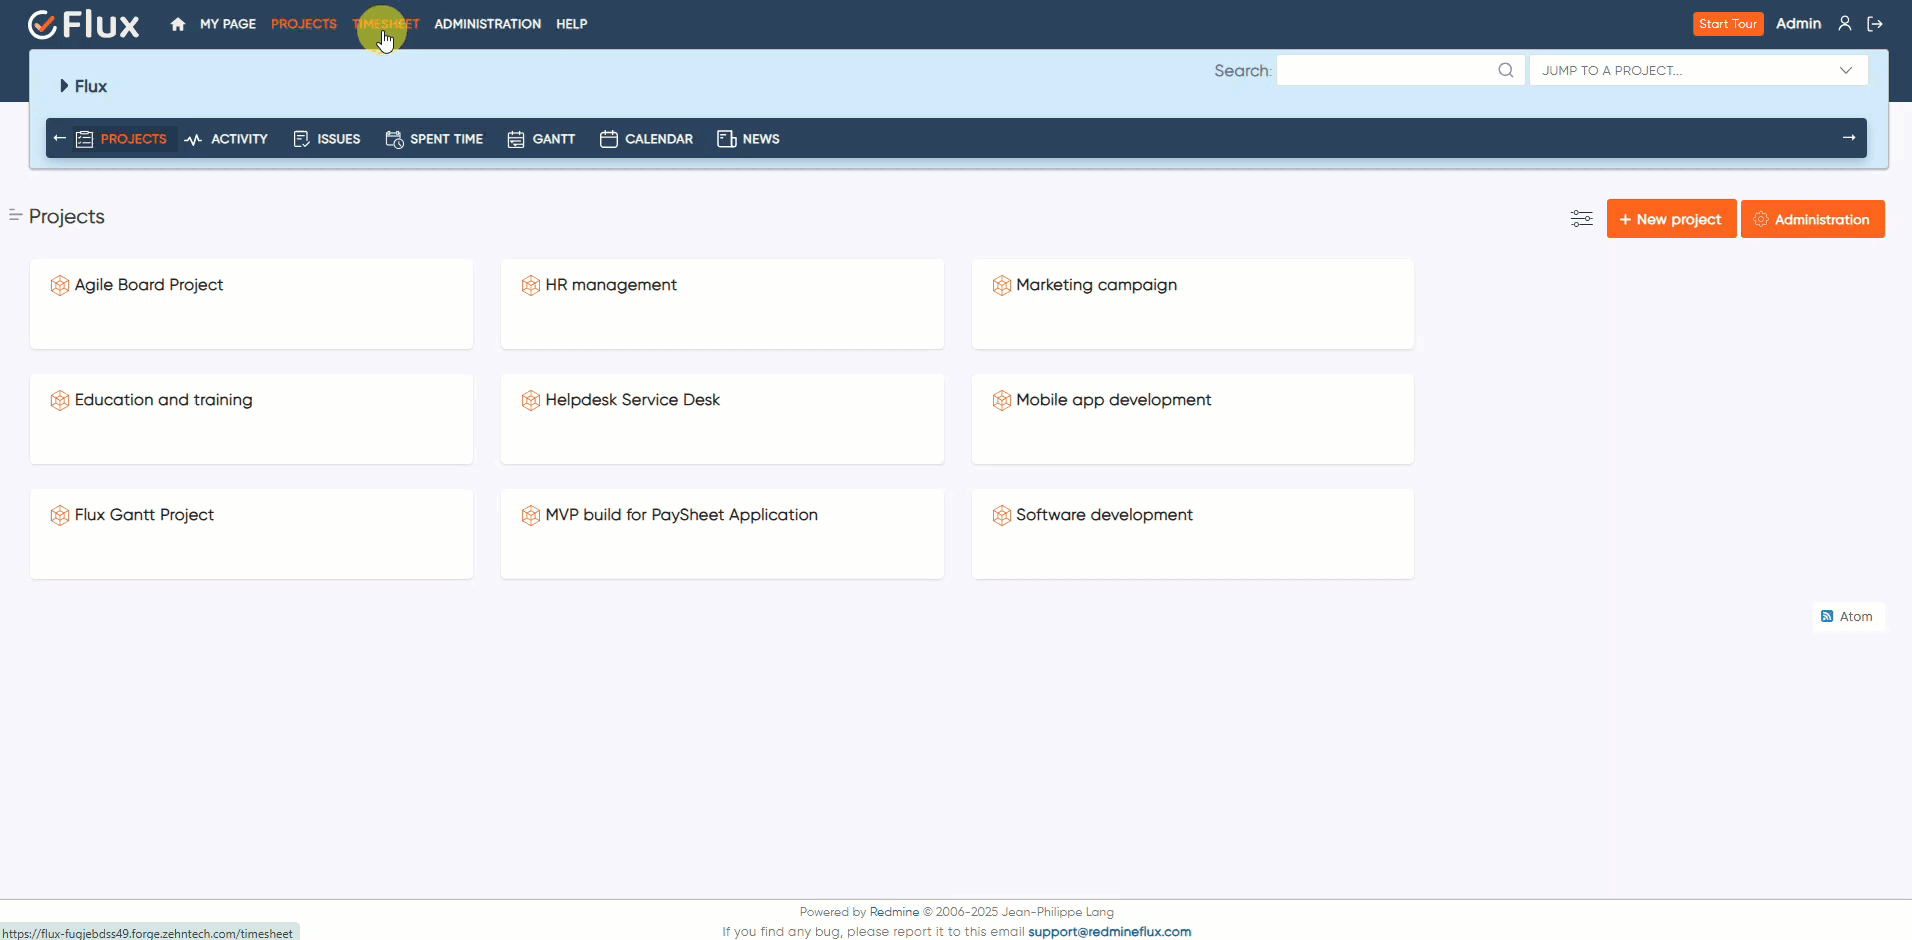Viewport: 1912px width, 940px height.
Task: Open the Jump To A Project dropdown
Action: click(x=1697, y=70)
